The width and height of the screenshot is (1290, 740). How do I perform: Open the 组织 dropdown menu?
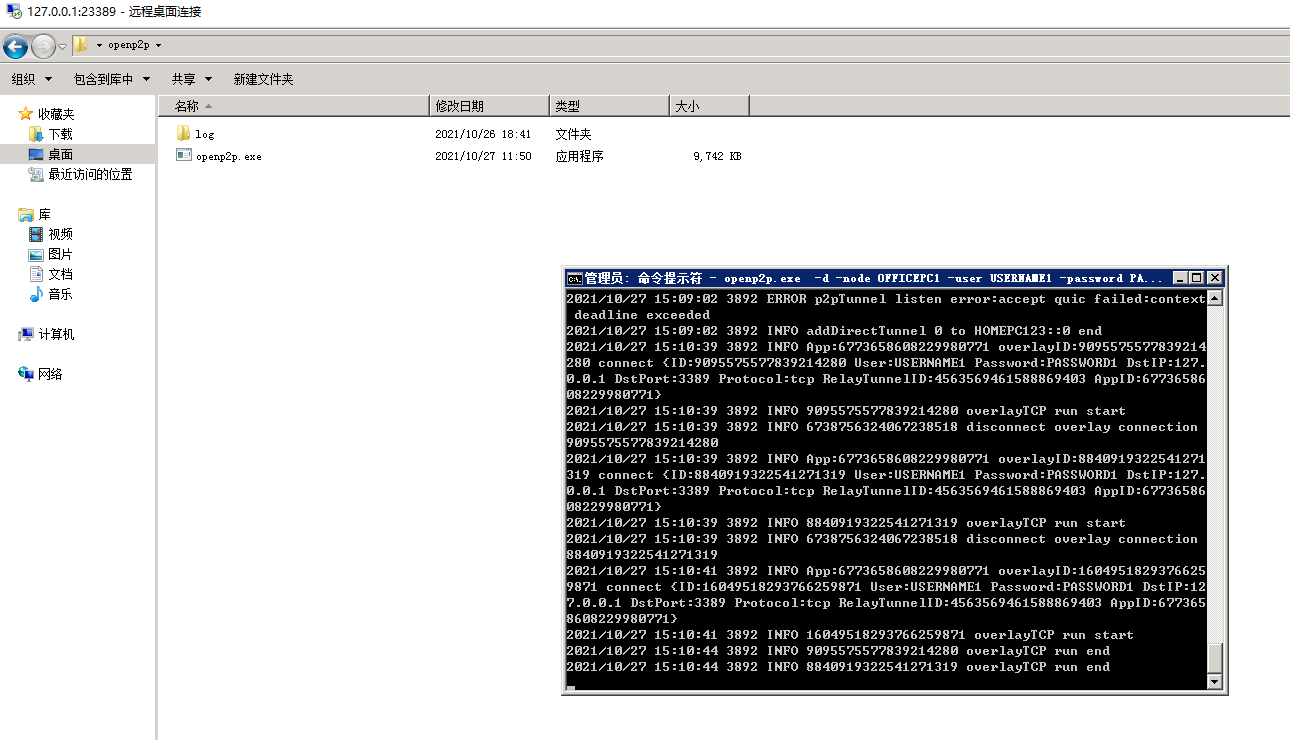30,79
